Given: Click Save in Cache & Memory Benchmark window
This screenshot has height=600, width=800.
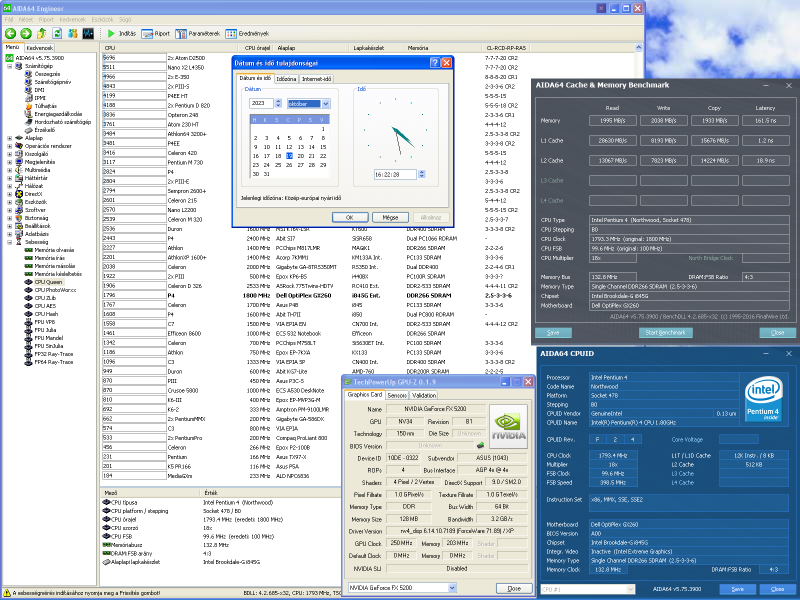Looking at the screenshot, I should pyautogui.click(x=553, y=333).
